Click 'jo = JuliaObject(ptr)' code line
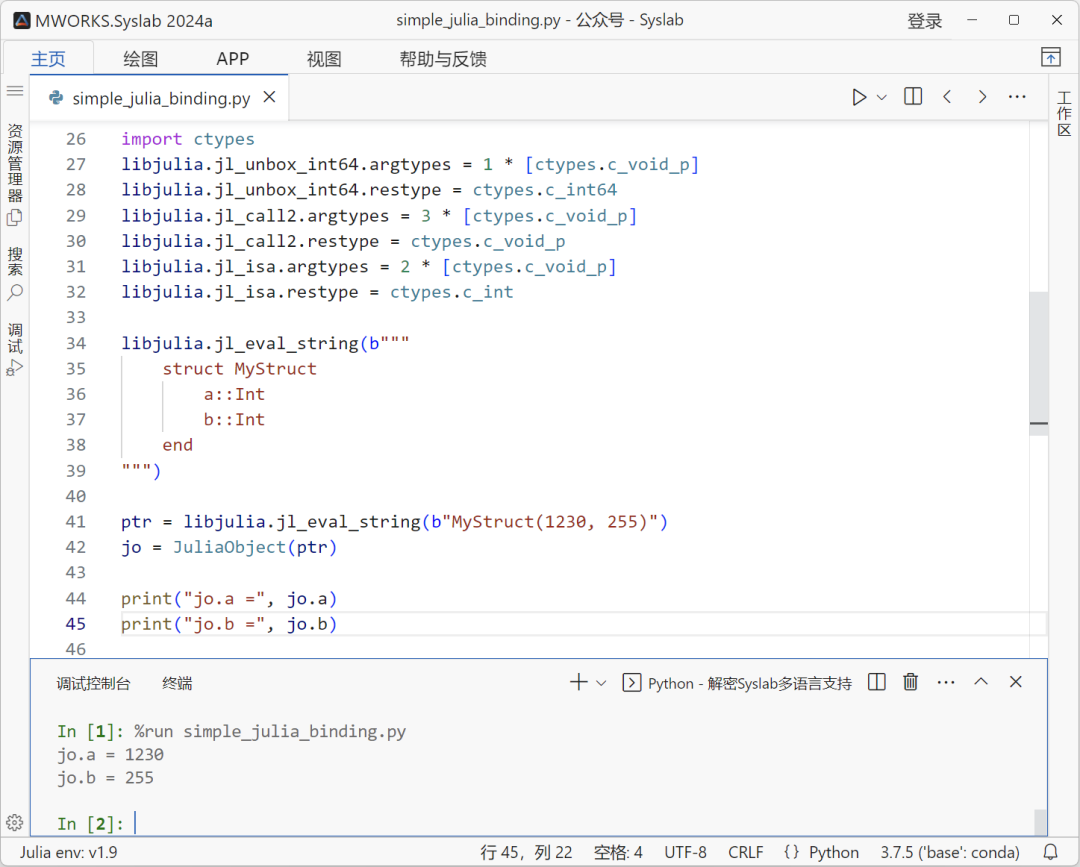The width and height of the screenshot is (1080, 867). click(229, 547)
